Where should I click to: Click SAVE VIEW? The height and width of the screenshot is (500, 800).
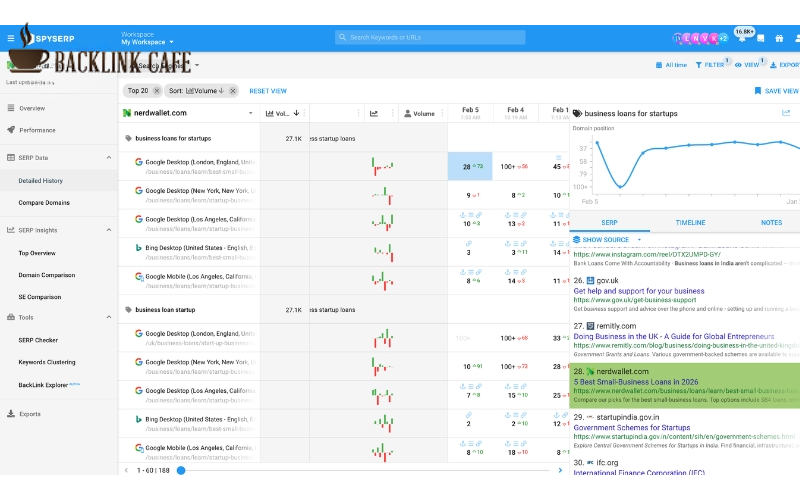tap(777, 91)
